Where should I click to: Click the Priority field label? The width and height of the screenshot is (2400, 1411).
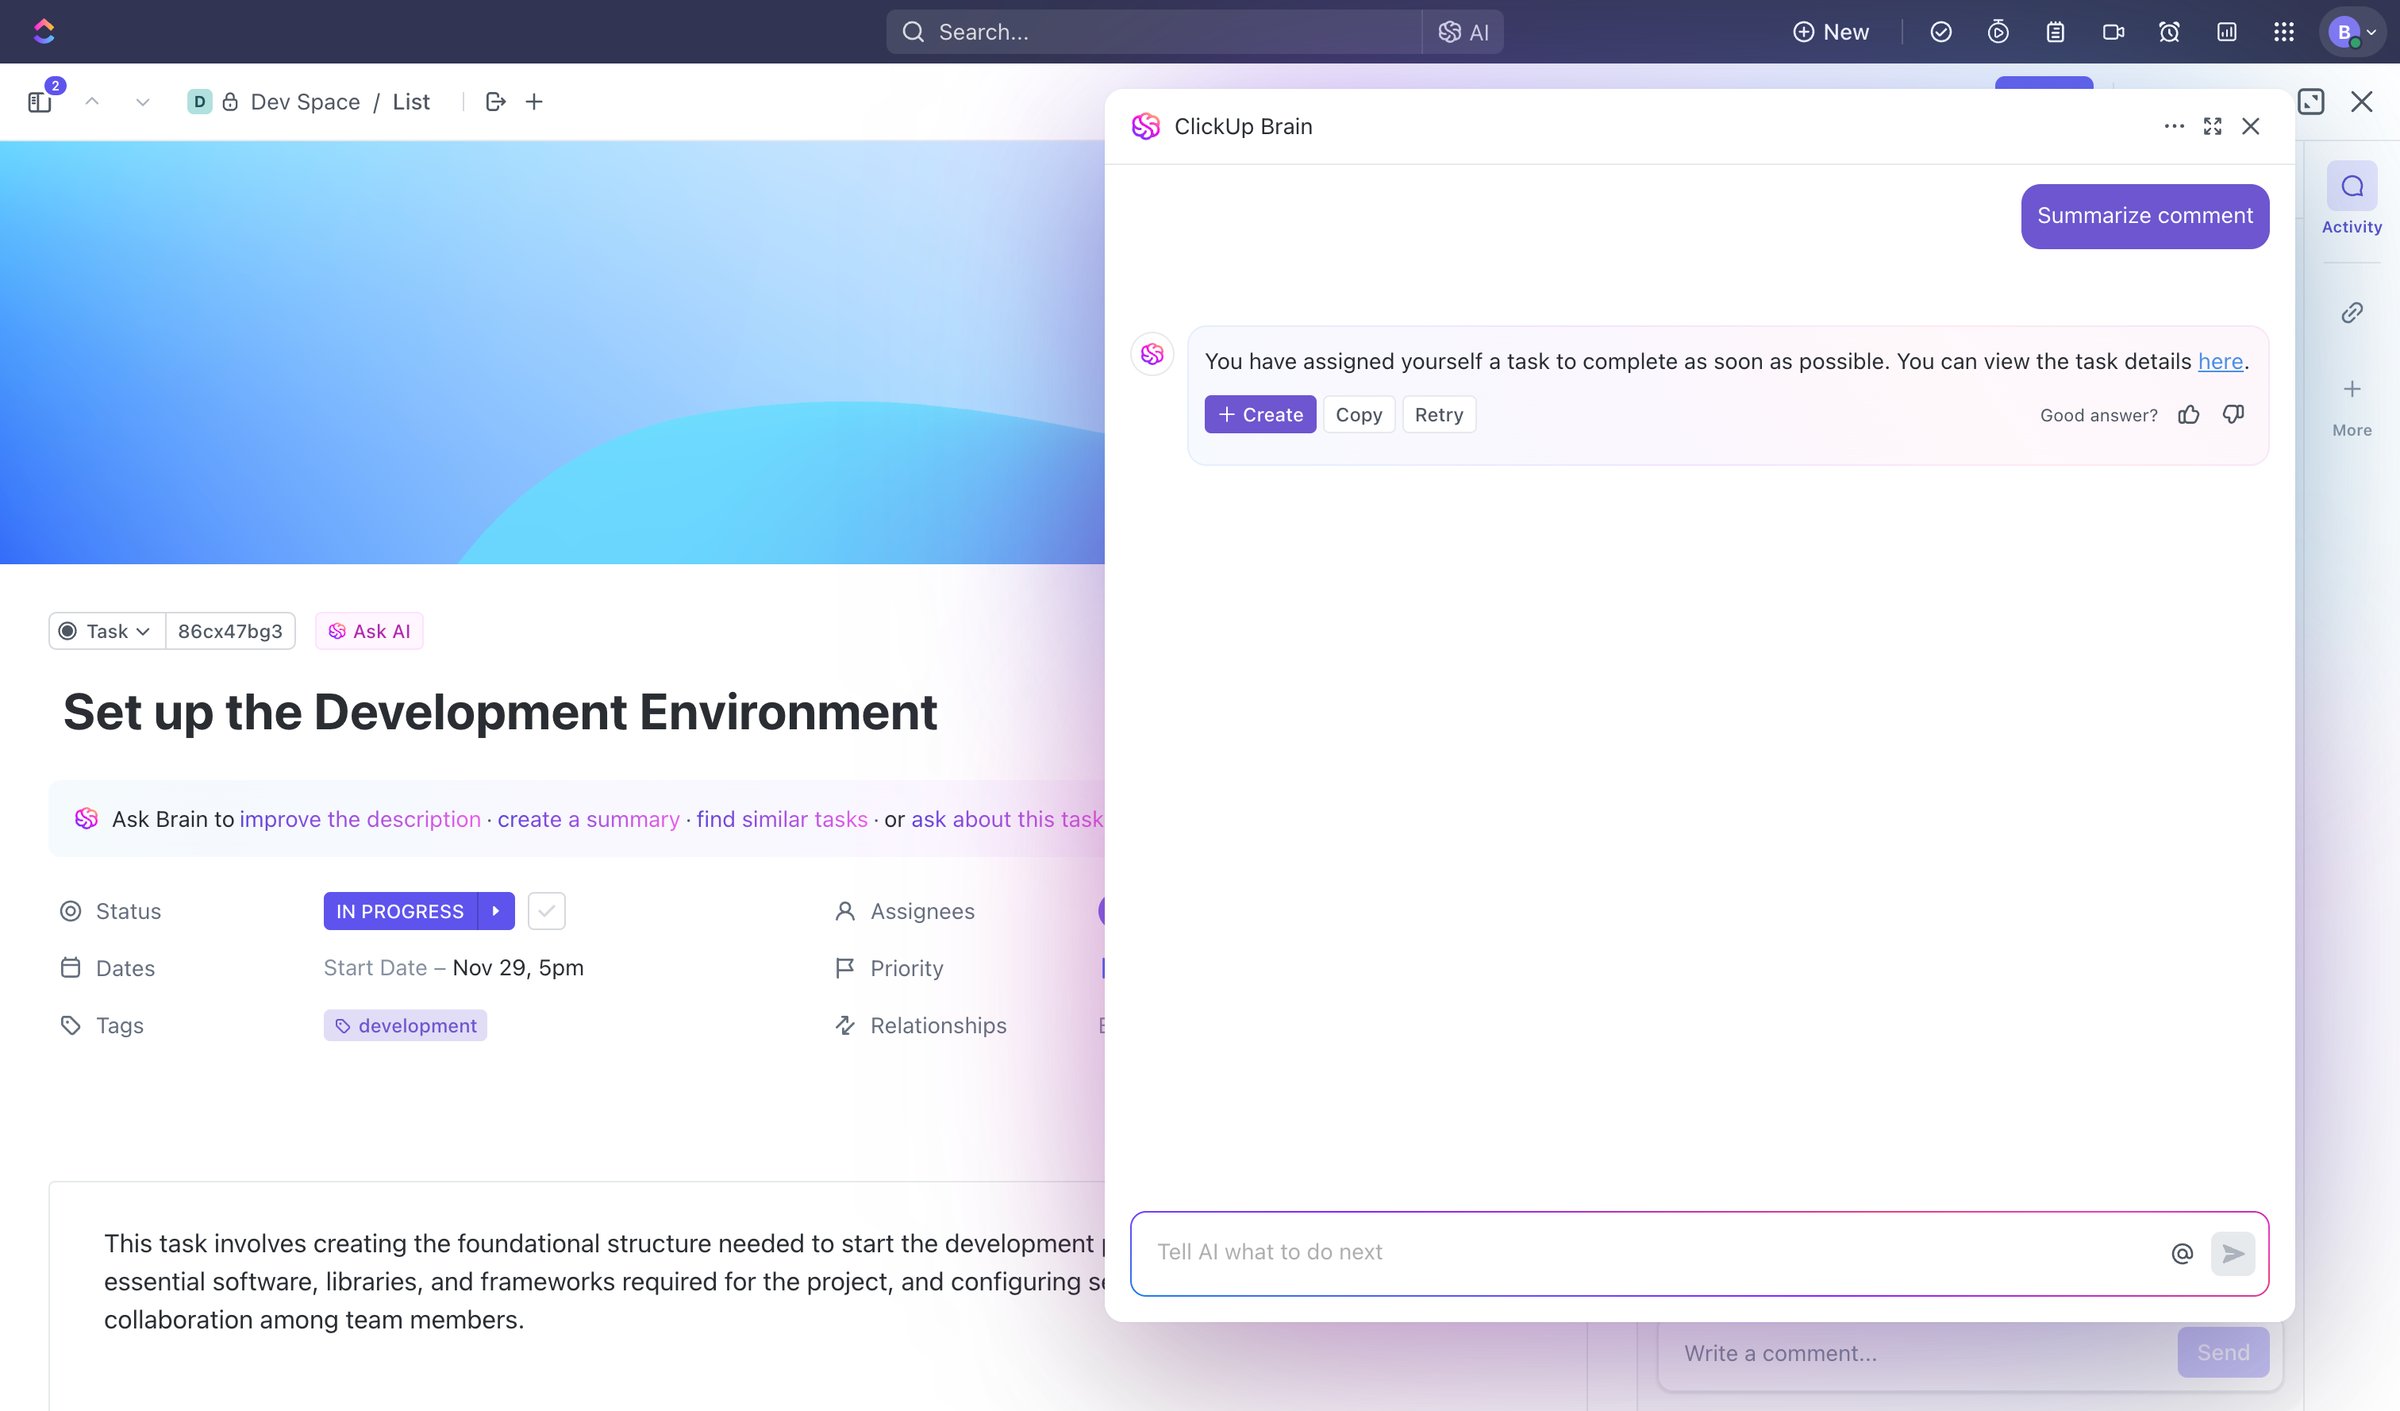click(x=906, y=968)
